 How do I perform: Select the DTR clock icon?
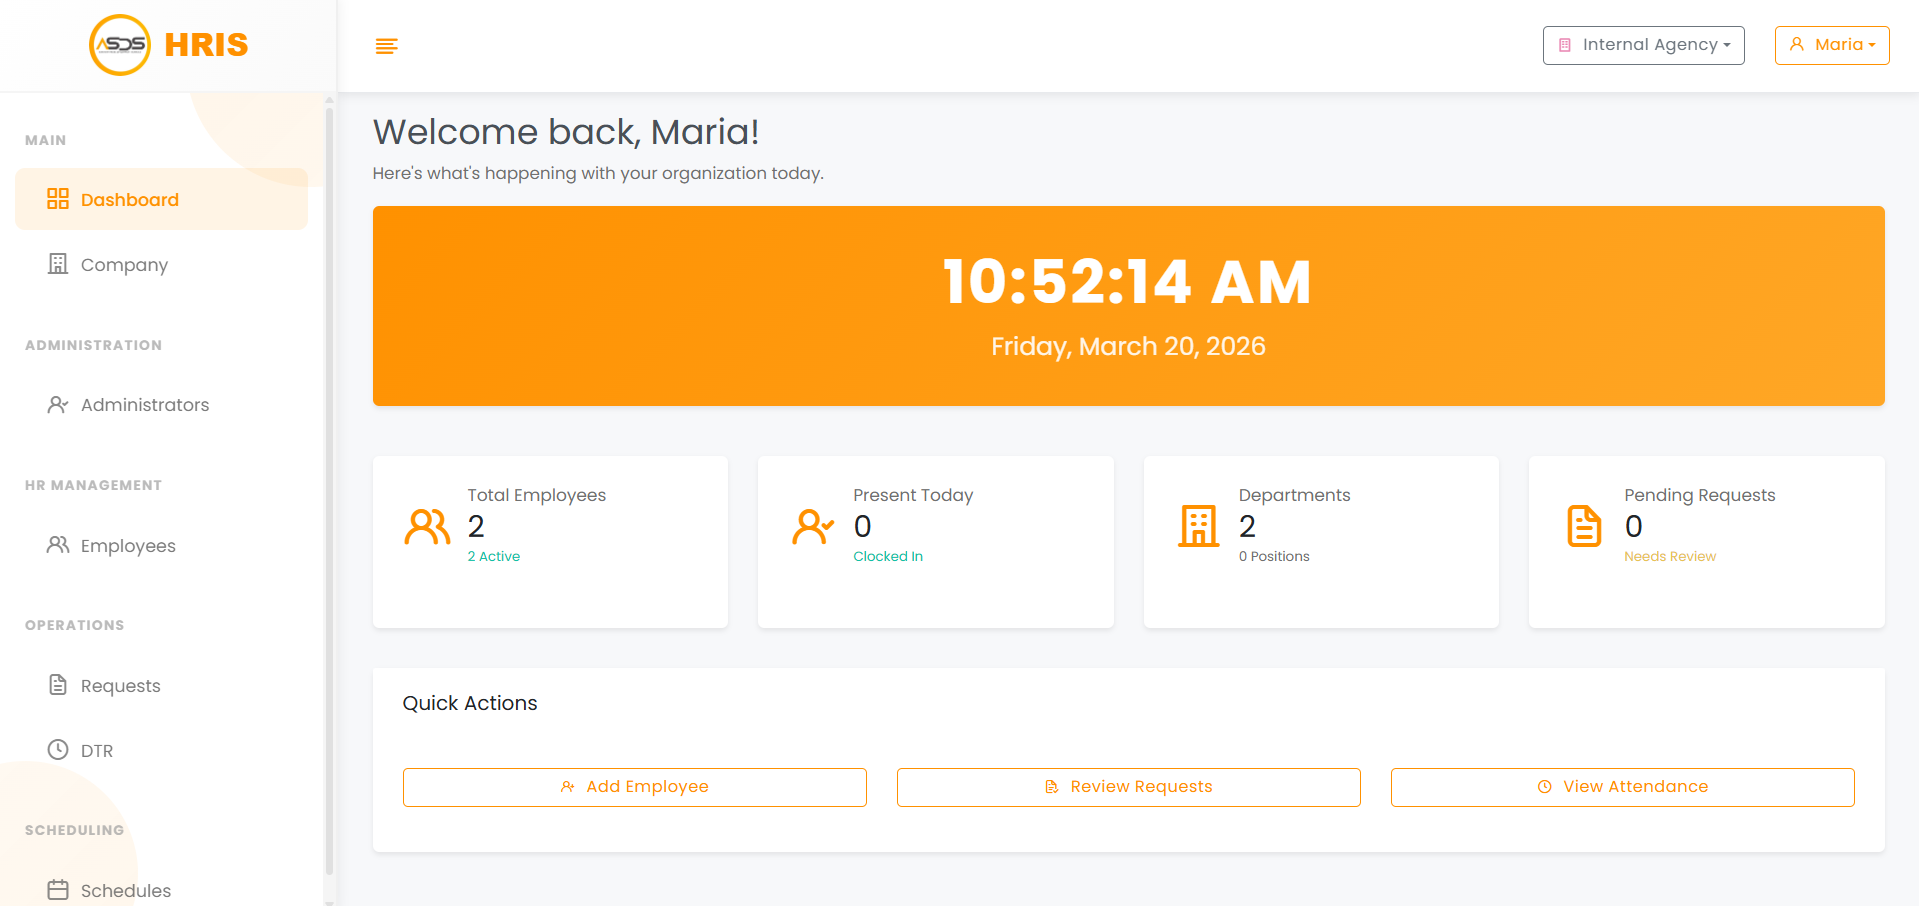pyautogui.click(x=59, y=749)
